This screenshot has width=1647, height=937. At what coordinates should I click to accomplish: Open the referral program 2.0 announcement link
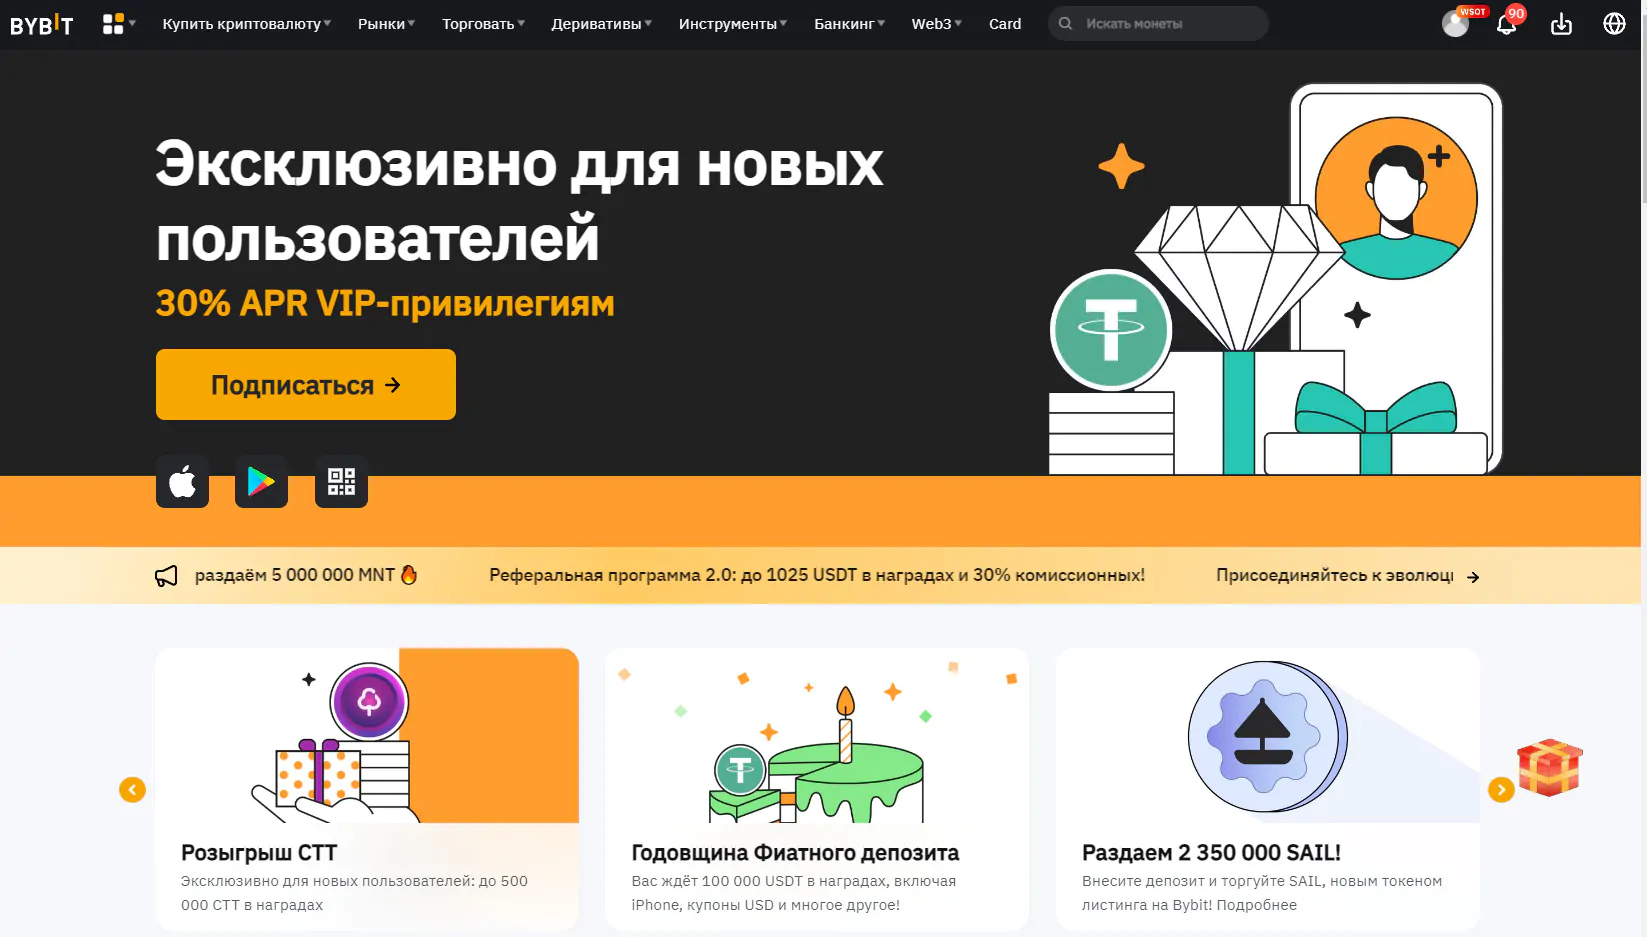click(x=817, y=575)
